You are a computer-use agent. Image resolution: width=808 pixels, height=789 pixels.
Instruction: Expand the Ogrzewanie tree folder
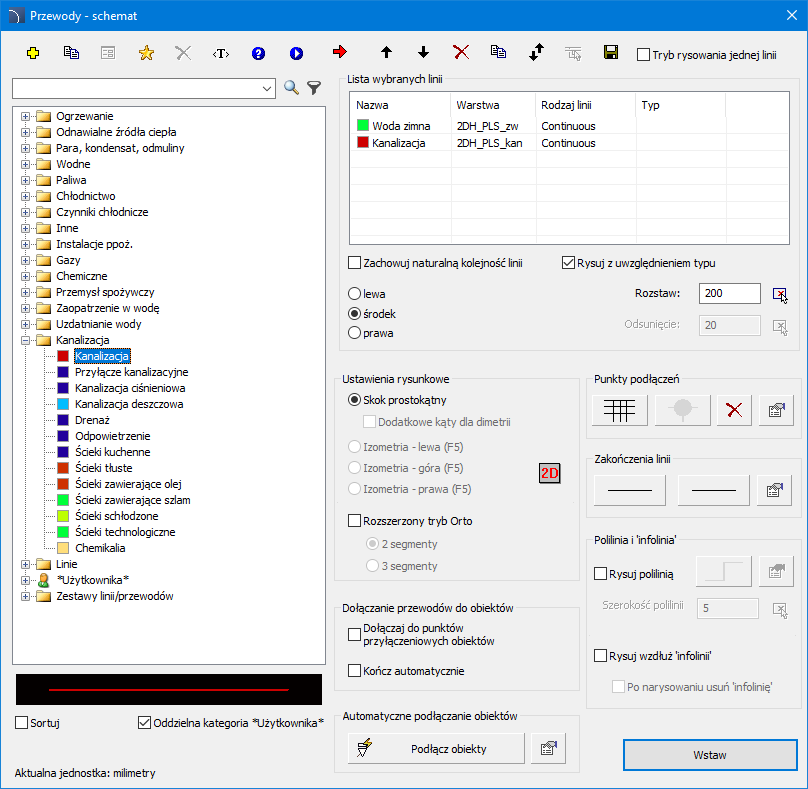tap(25, 116)
